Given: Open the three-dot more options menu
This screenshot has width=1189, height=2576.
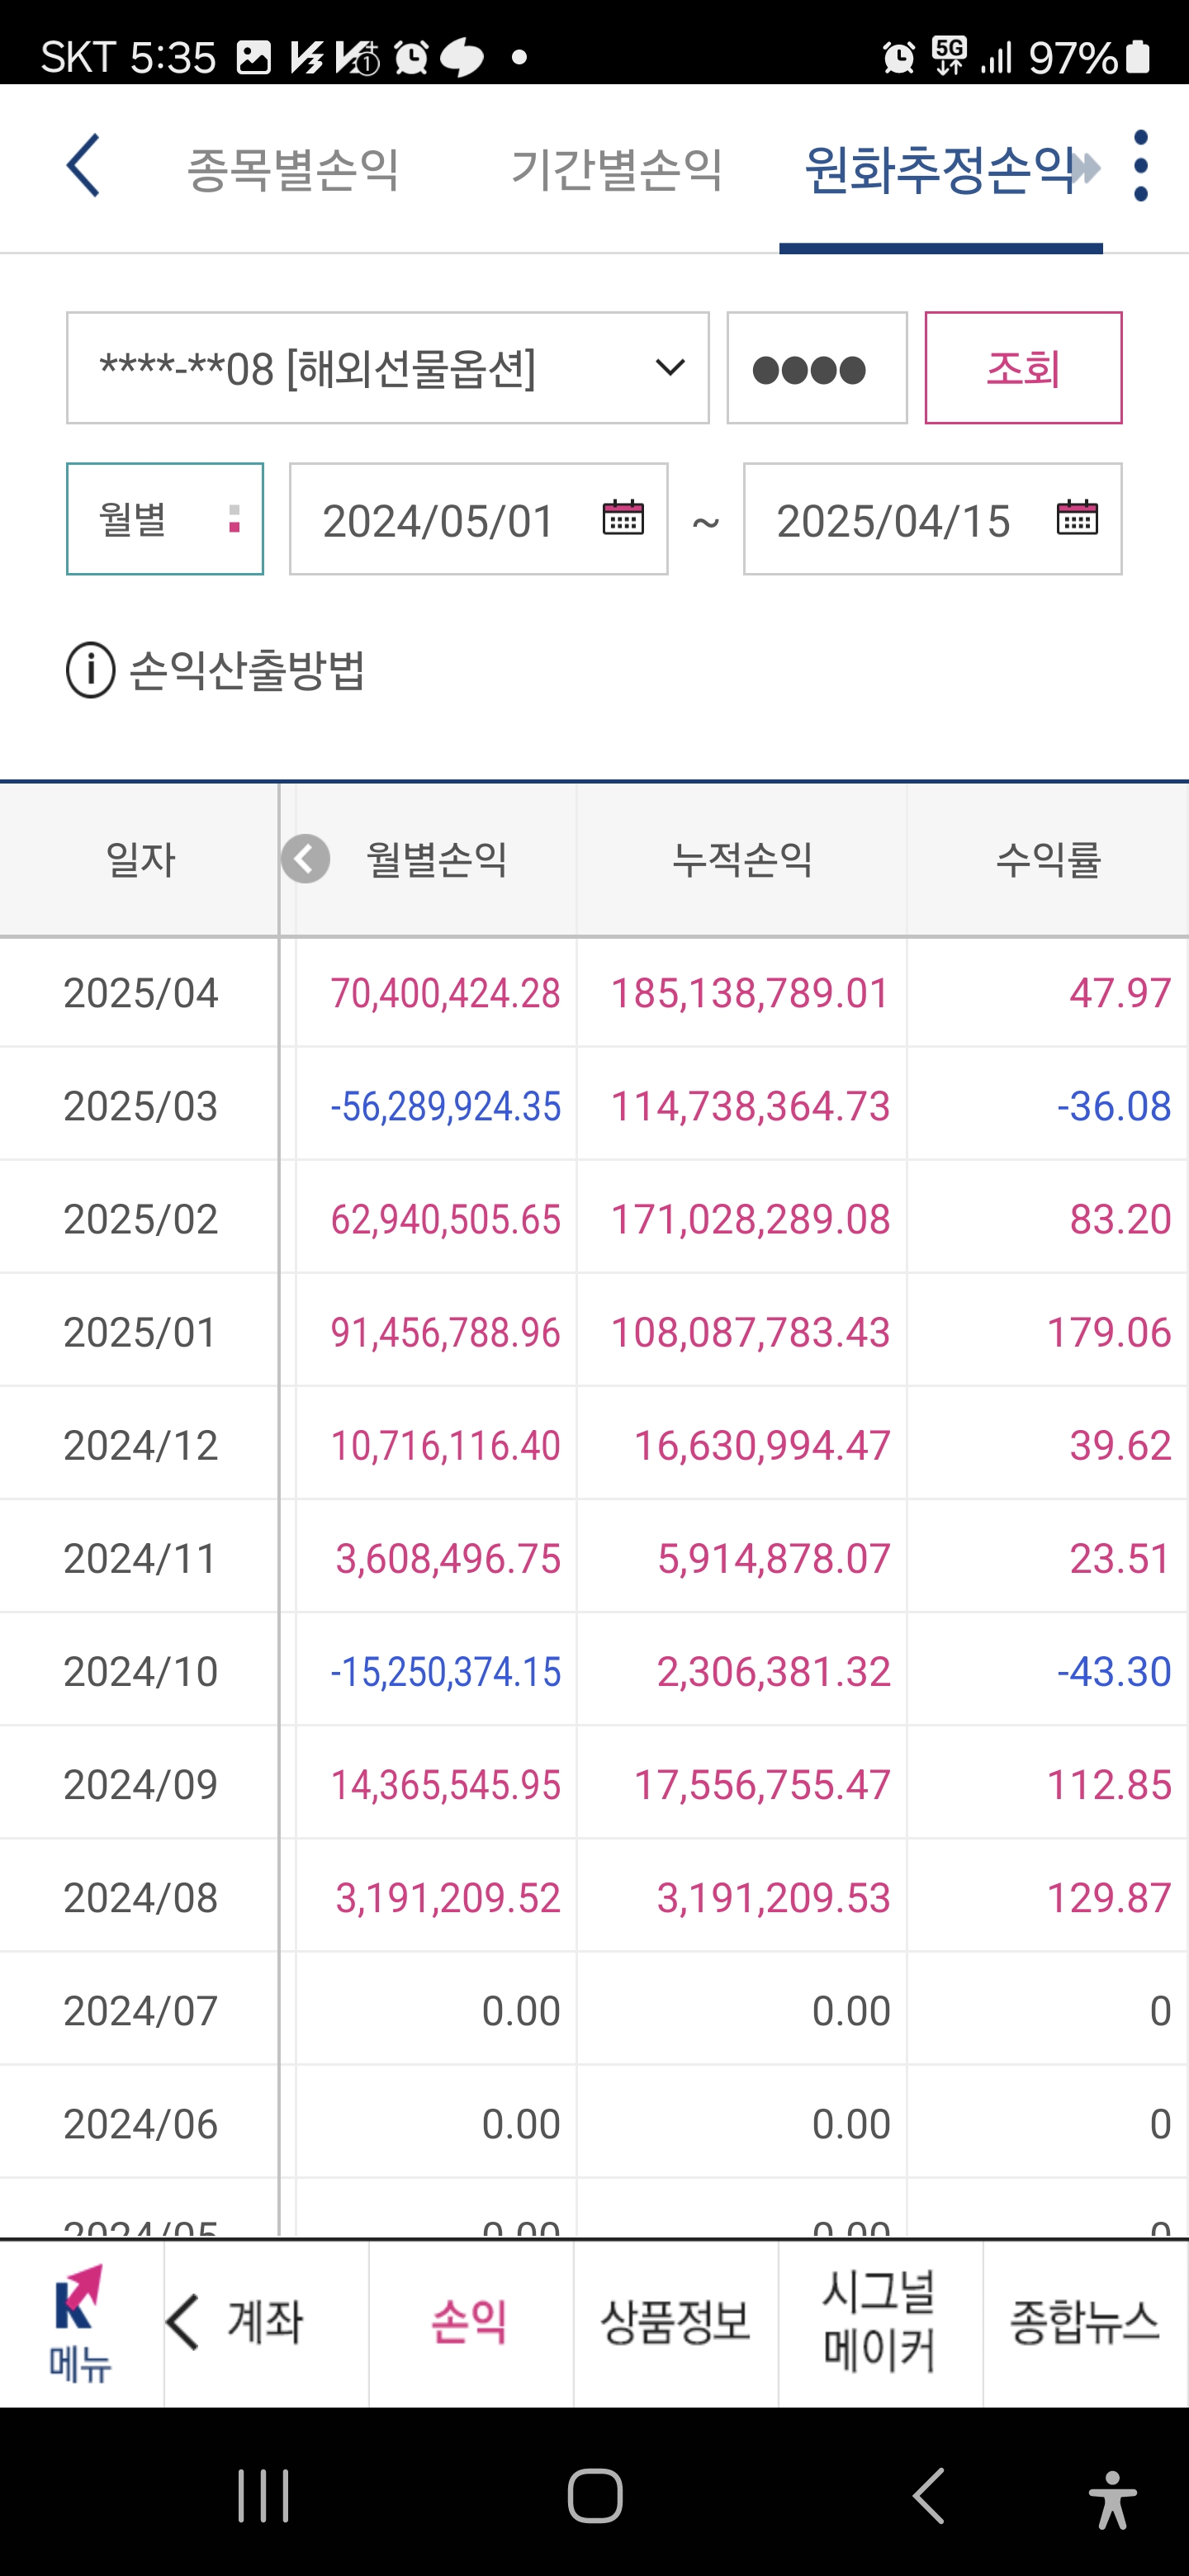Looking at the screenshot, I should [x=1141, y=166].
